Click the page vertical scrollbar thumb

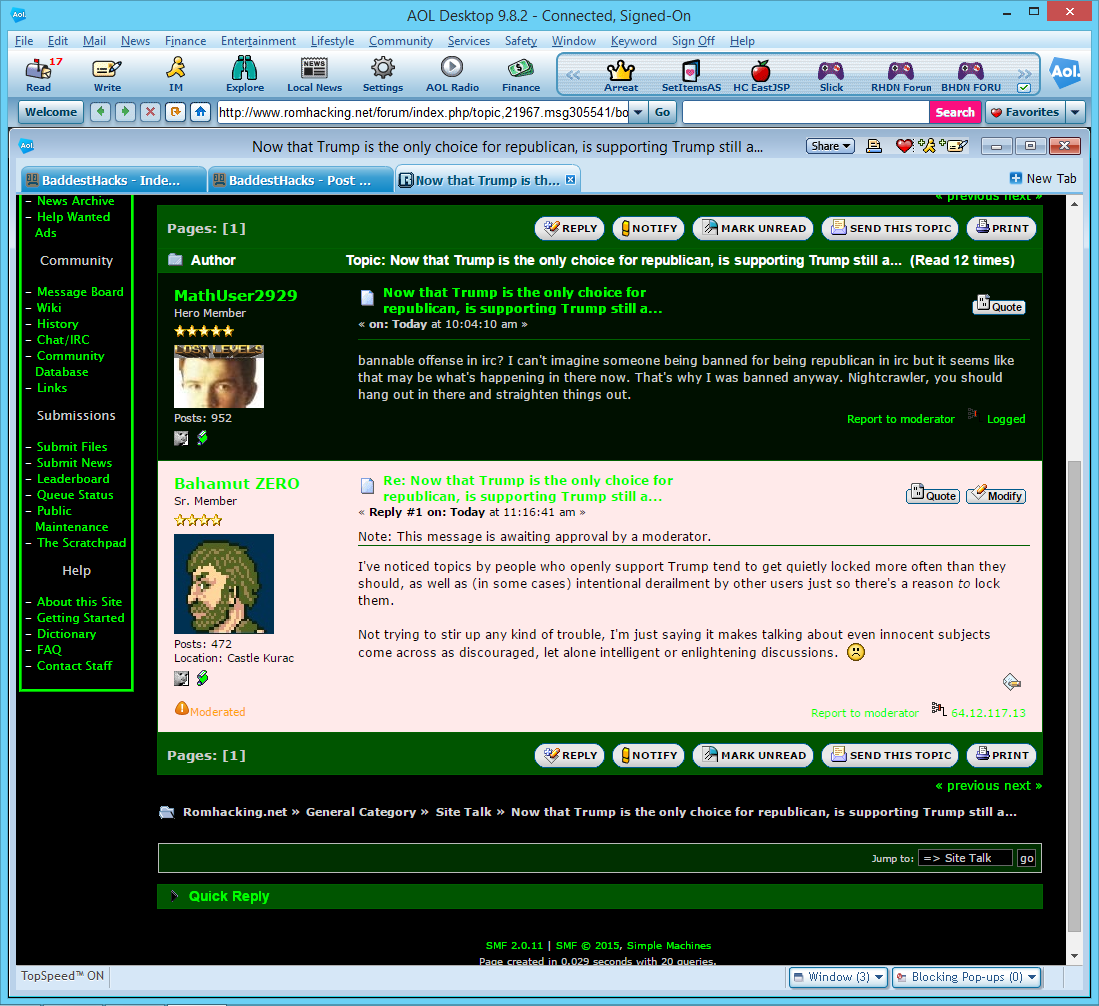(x=1074, y=694)
